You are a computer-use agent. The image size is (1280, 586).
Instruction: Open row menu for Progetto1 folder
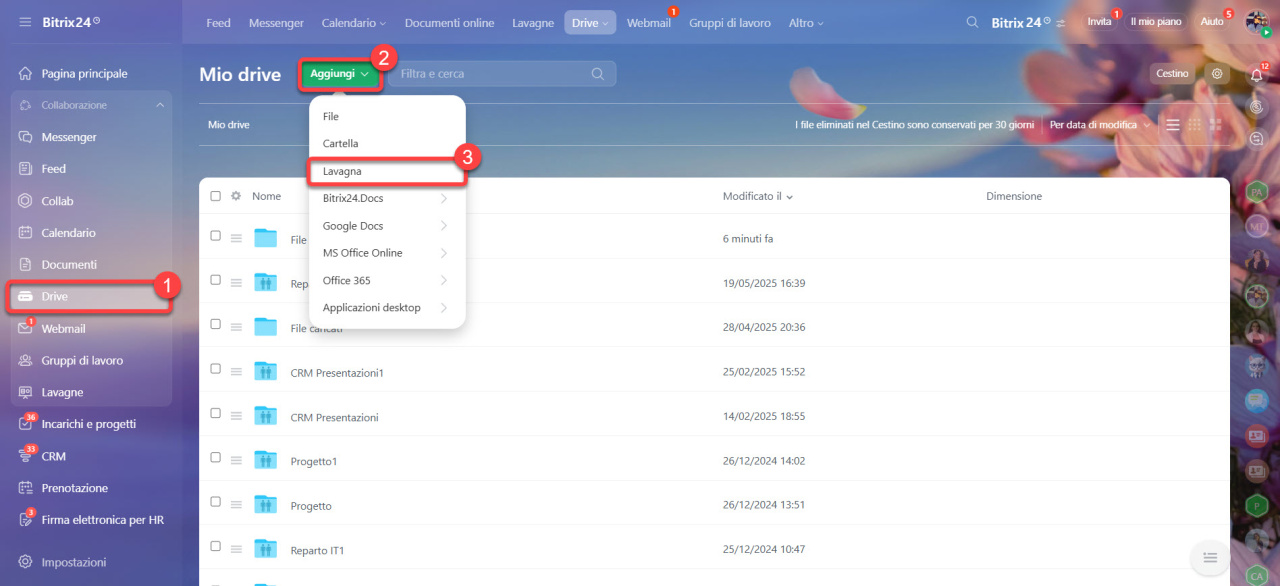(x=236, y=461)
